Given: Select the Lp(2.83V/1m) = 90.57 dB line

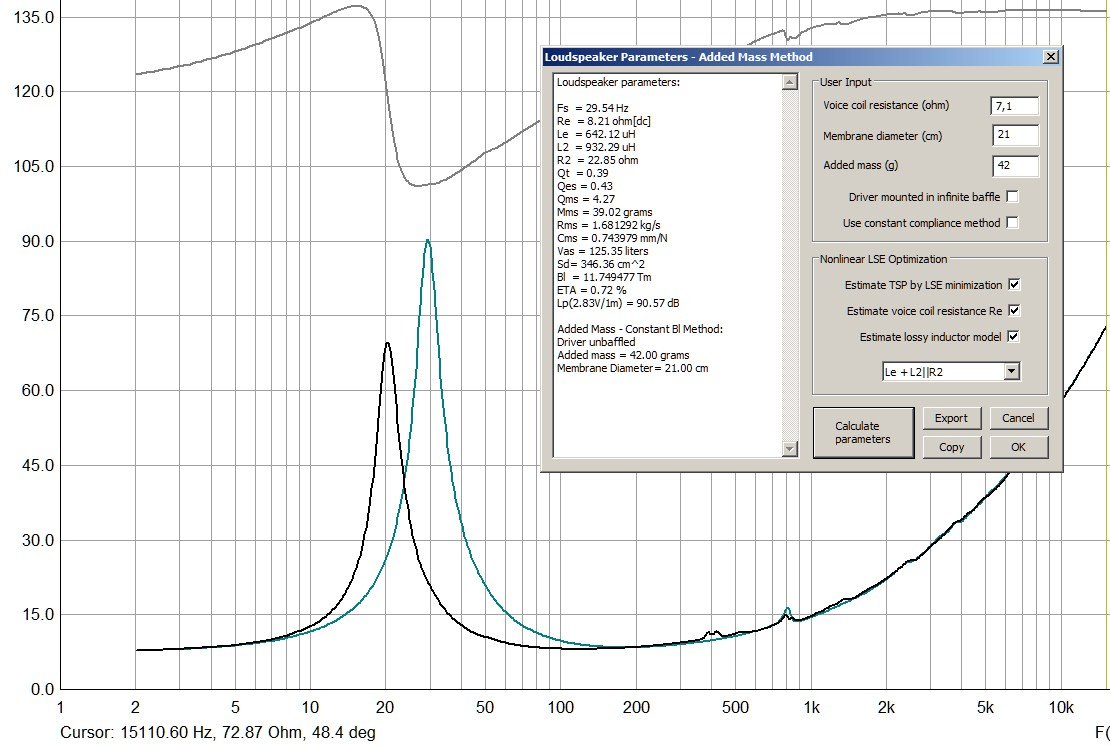Looking at the screenshot, I should pos(618,303).
